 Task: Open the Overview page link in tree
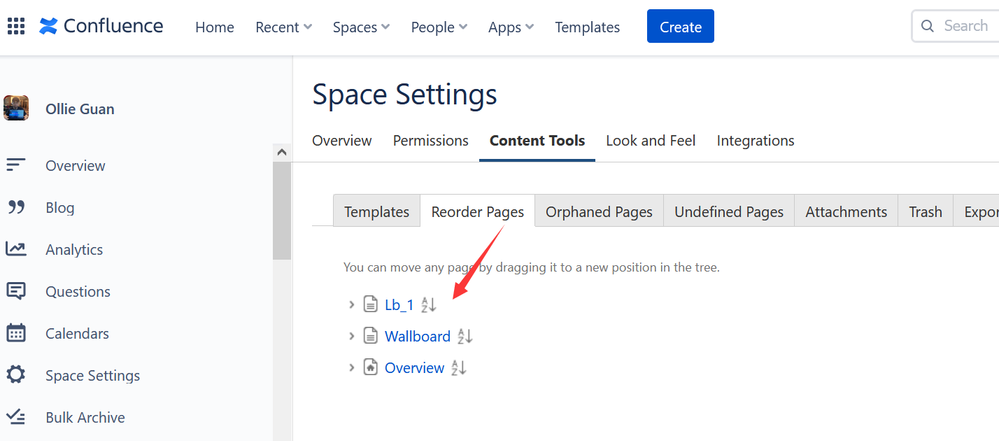coord(414,368)
